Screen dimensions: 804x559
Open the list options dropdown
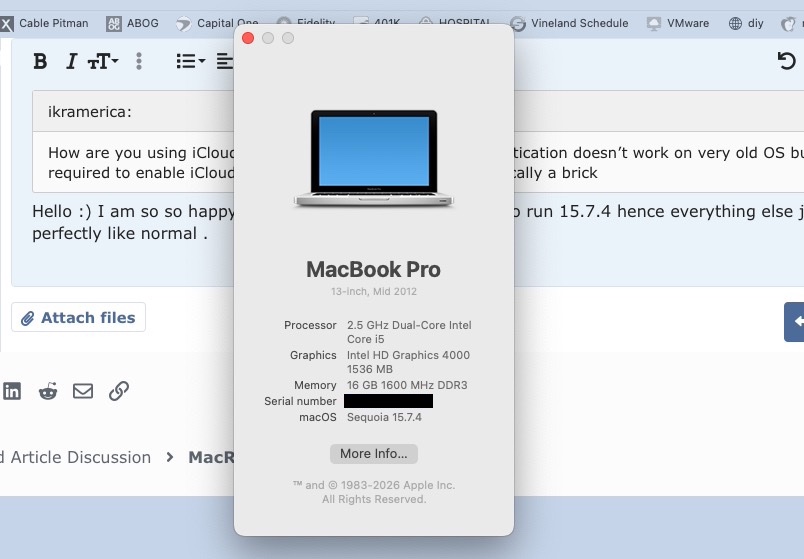click(x=191, y=61)
